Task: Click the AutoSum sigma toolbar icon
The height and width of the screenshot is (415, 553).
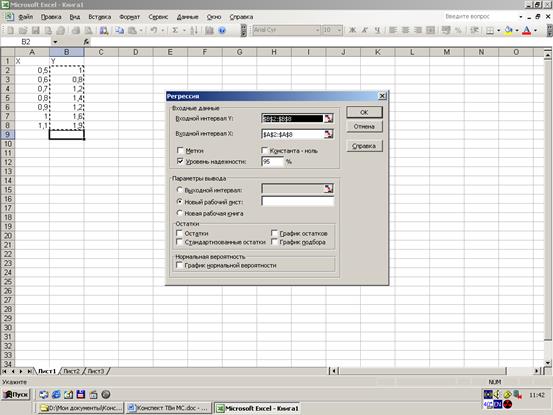Action: coord(175,30)
